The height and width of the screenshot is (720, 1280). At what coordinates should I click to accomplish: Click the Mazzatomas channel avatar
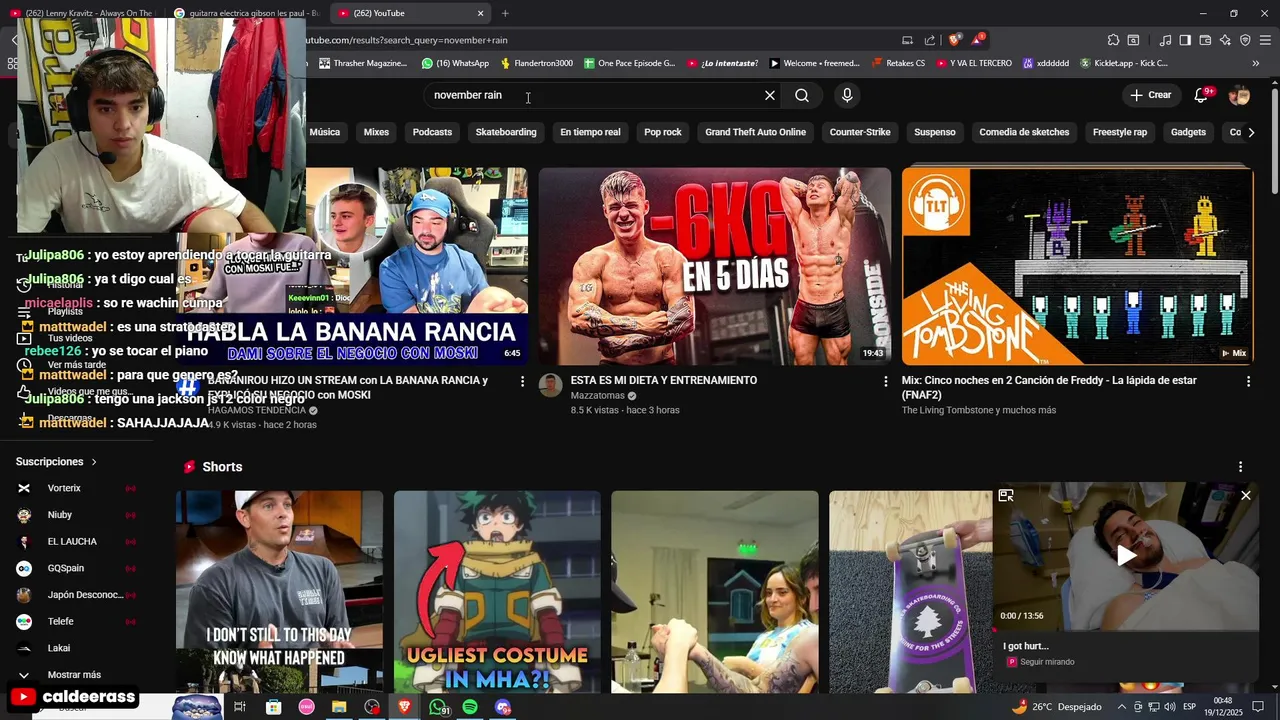pos(551,386)
